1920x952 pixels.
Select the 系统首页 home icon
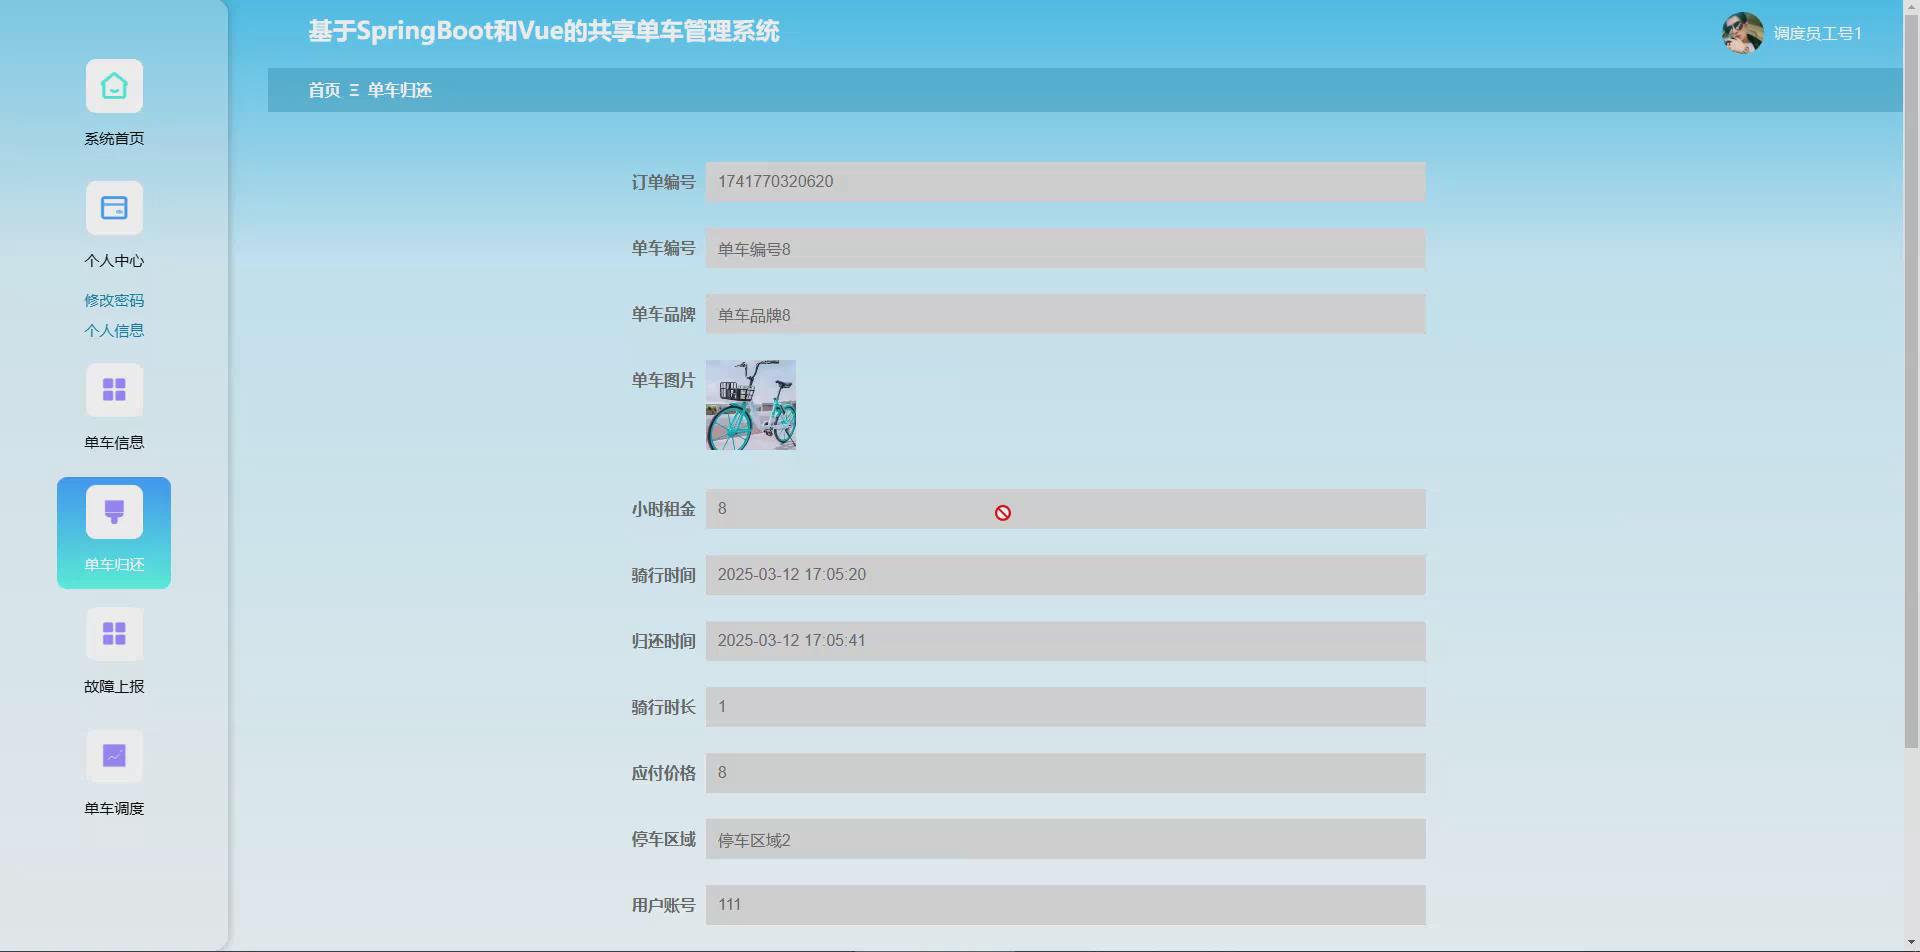(113, 86)
